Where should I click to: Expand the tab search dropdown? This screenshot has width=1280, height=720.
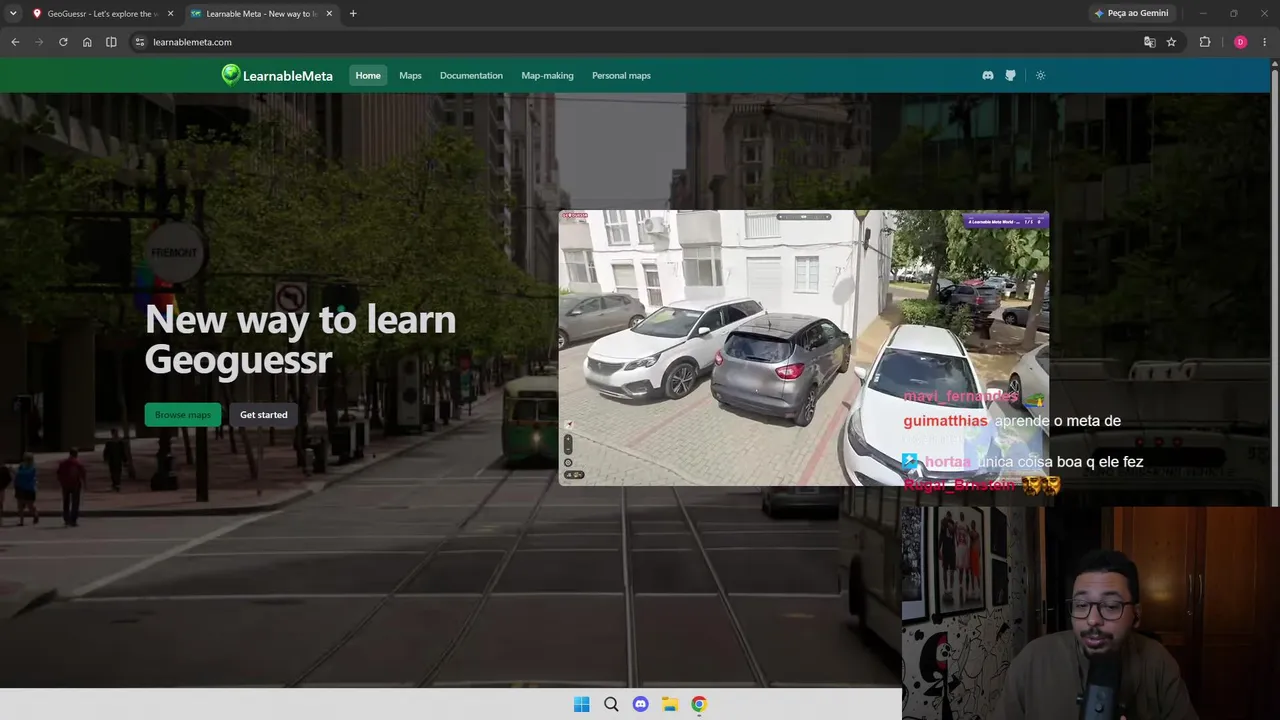click(13, 14)
